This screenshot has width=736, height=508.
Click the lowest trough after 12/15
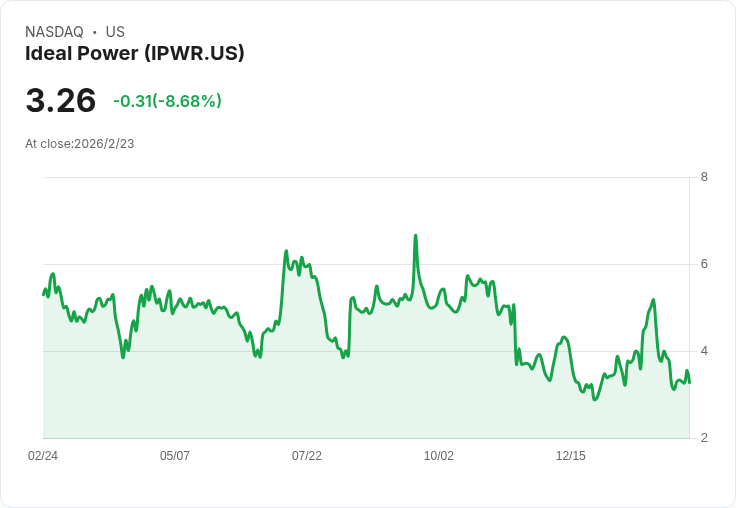[595, 400]
